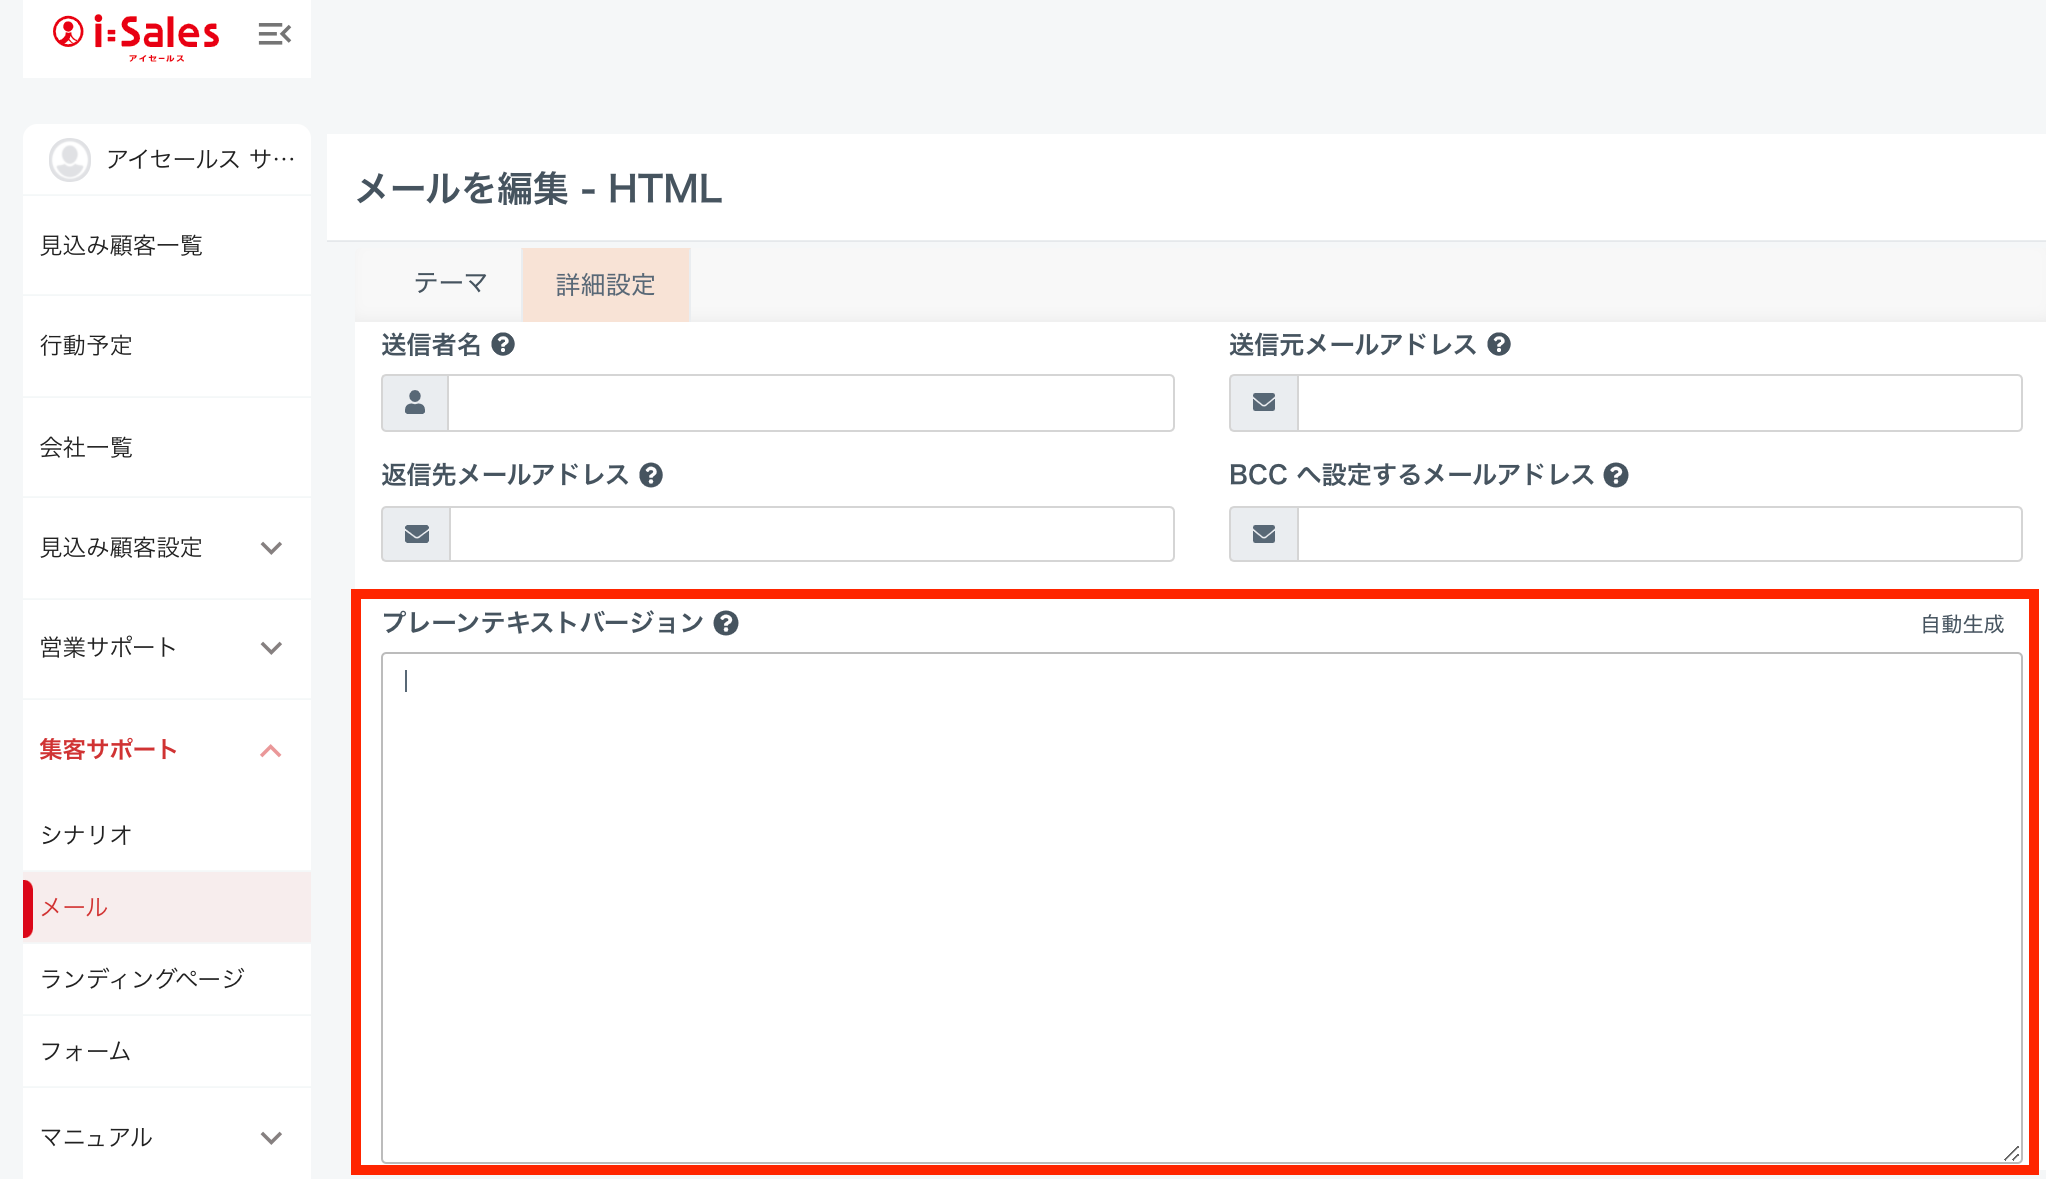Open 見込み顧客一覧 in the sidebar
2046x1179 pixels.
click(121, 246)
